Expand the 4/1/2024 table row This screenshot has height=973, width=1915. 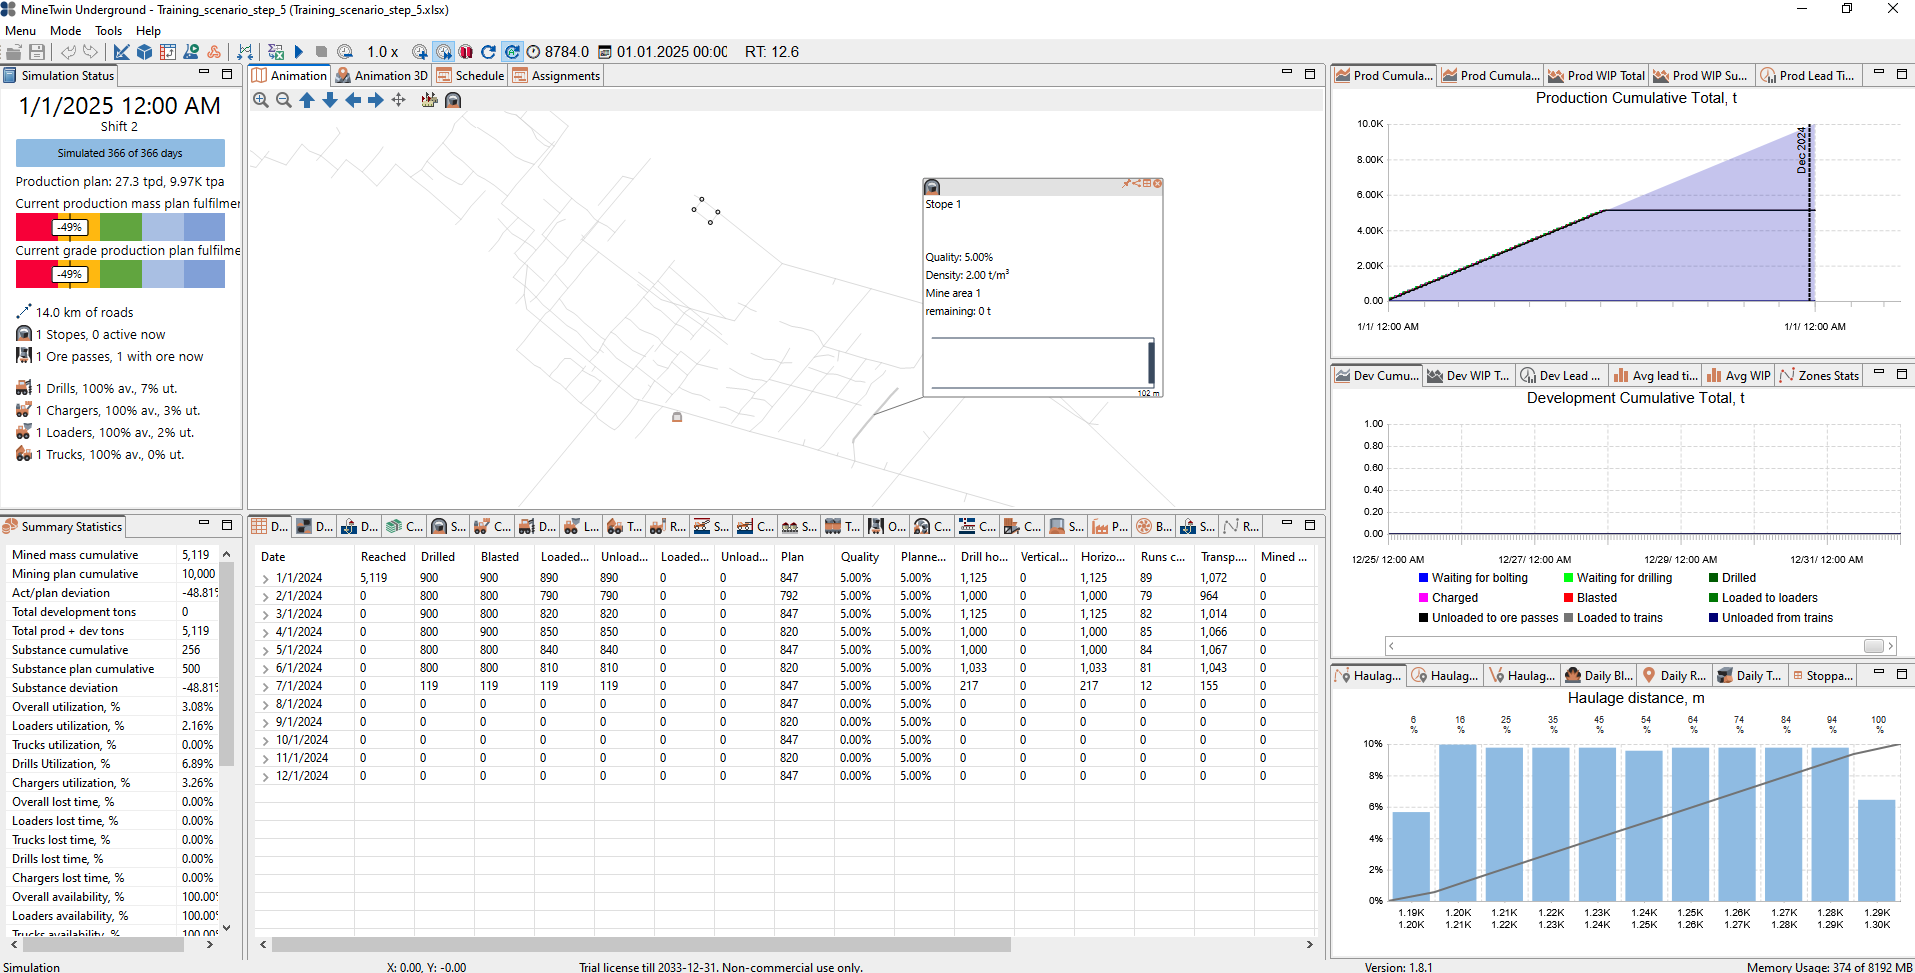(266, 632)
